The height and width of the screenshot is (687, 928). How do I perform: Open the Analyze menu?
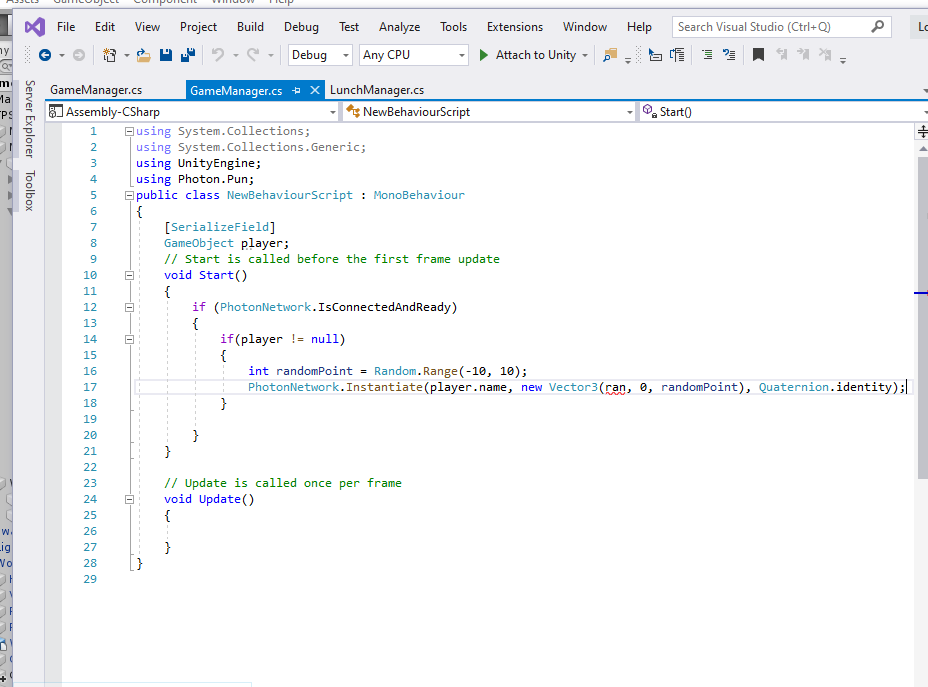click(x=399, y=27)
